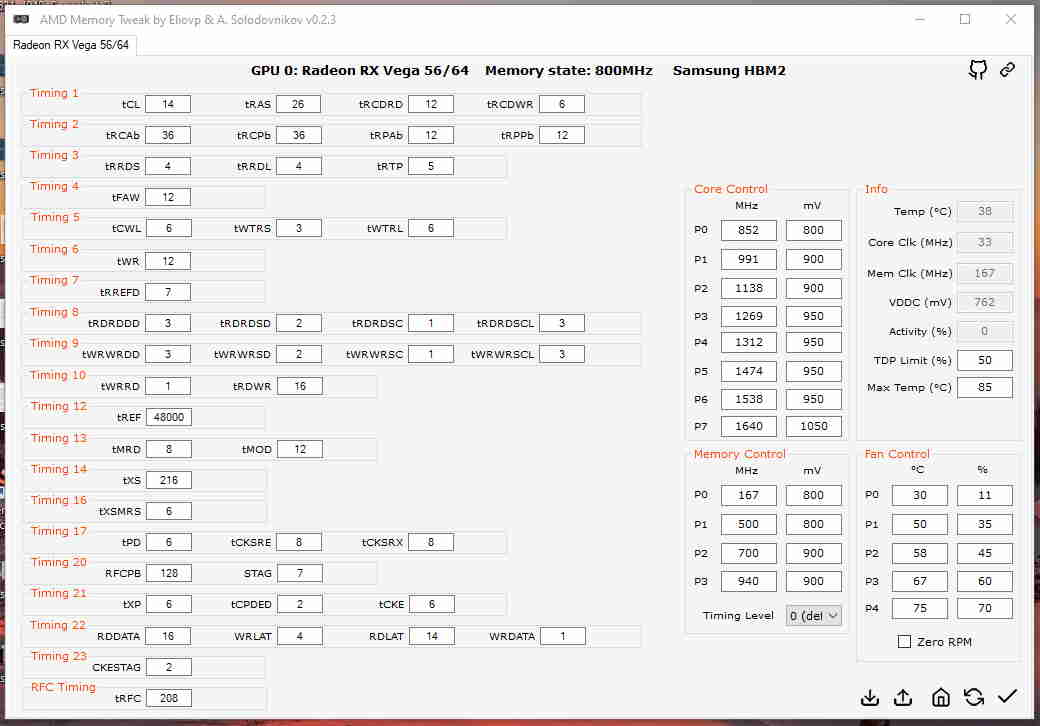Click the RDDATA input field
This screenshot has height=726, width=1040.
[168, 636]
